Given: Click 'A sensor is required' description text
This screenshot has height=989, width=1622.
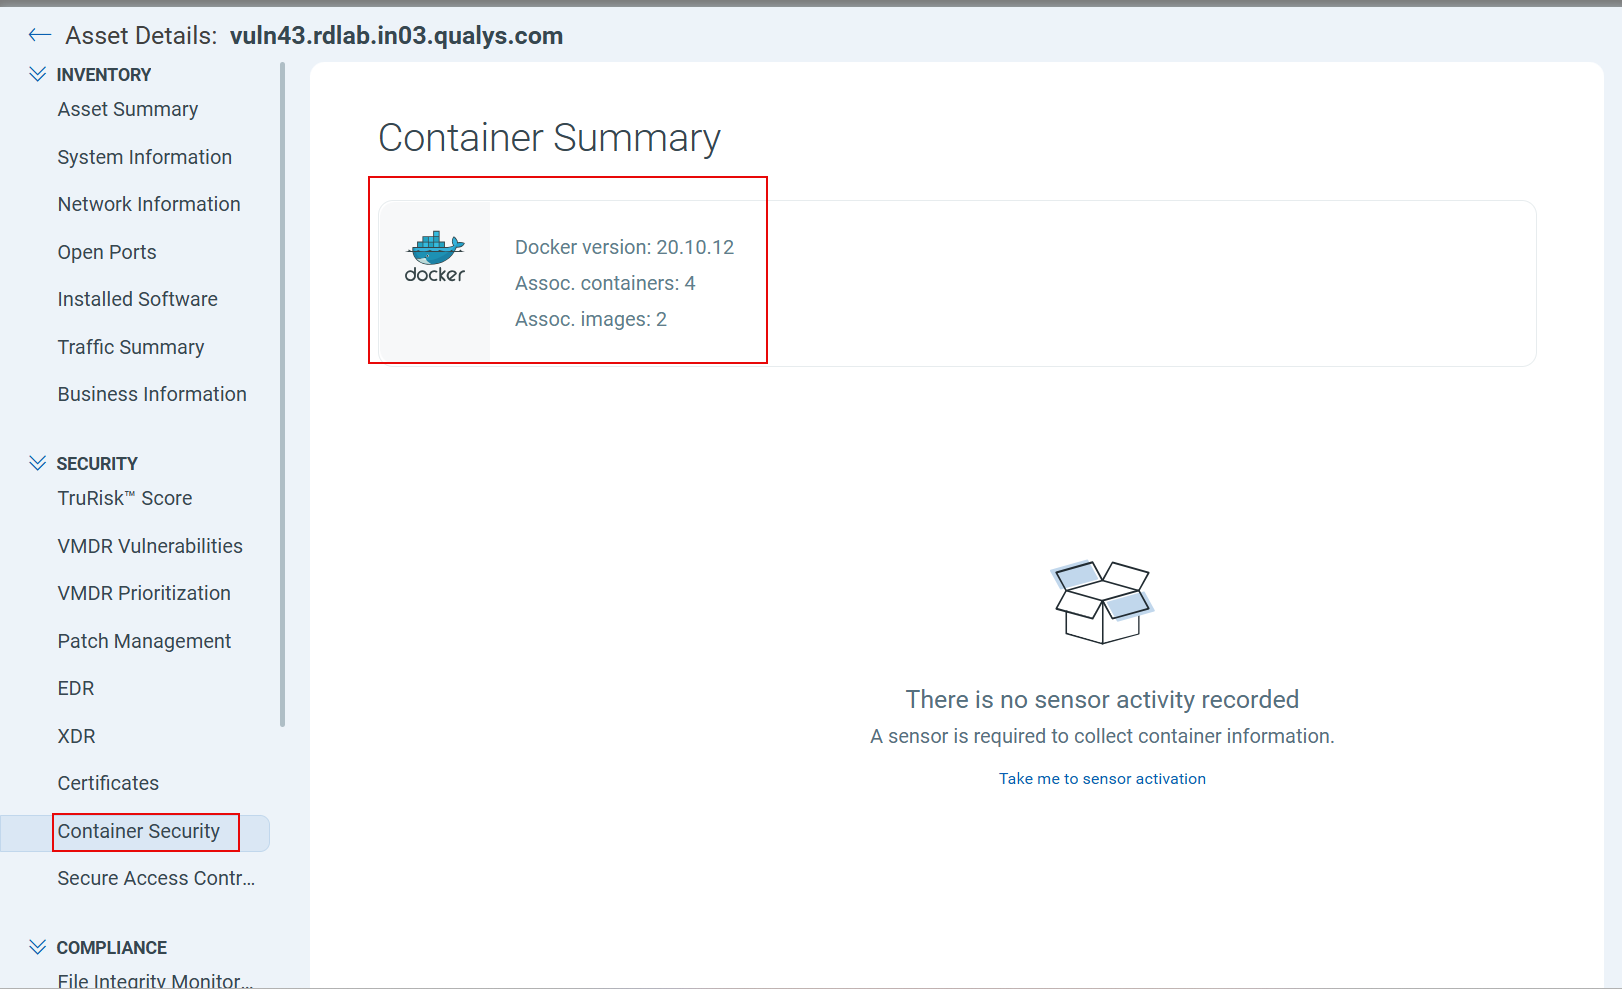Looking at the screenshot, I should pyautogui.click(x=1102, y=736).
